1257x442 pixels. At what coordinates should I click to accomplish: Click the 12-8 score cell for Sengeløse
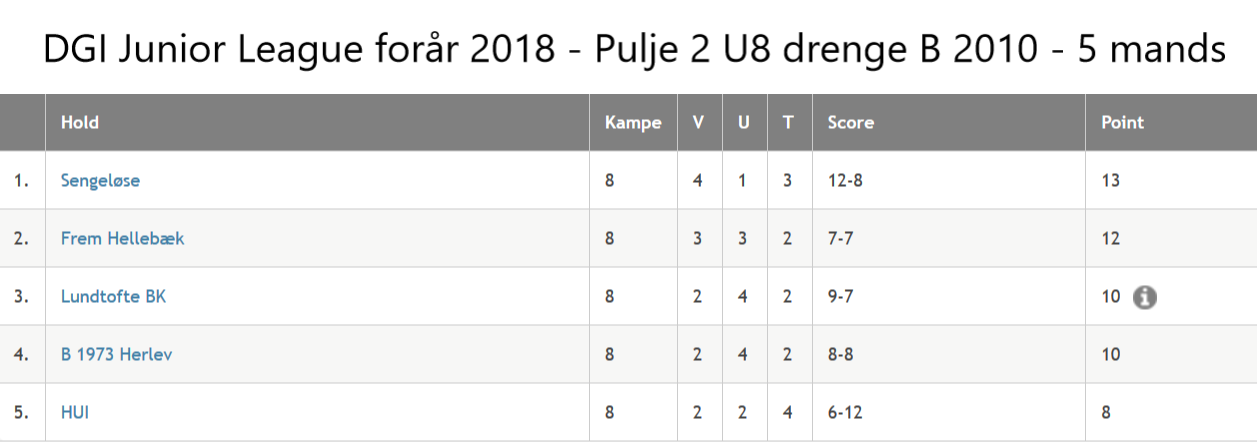coord(845,181)
